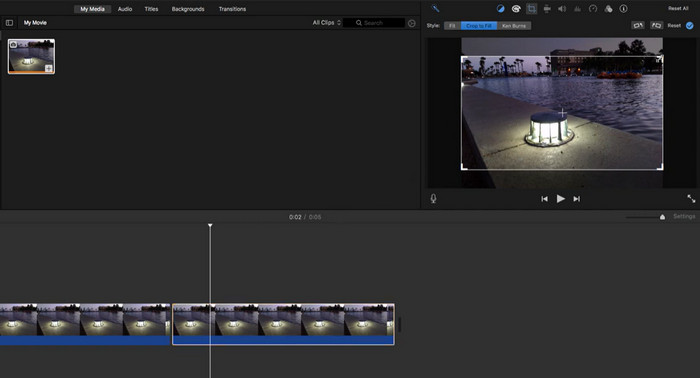Open noise reduction and equalizer tool
The image size is (700, 378).
click(x=577, y=8)
